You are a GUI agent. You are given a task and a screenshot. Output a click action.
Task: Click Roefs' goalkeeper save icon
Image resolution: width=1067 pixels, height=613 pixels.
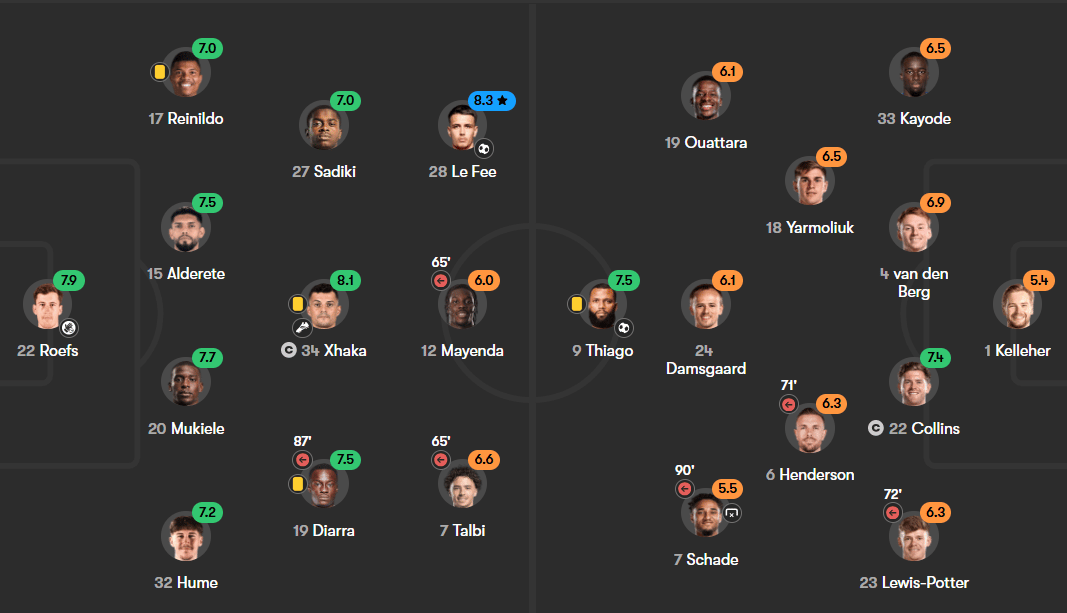pyautogui.click(x=69, y=328)
